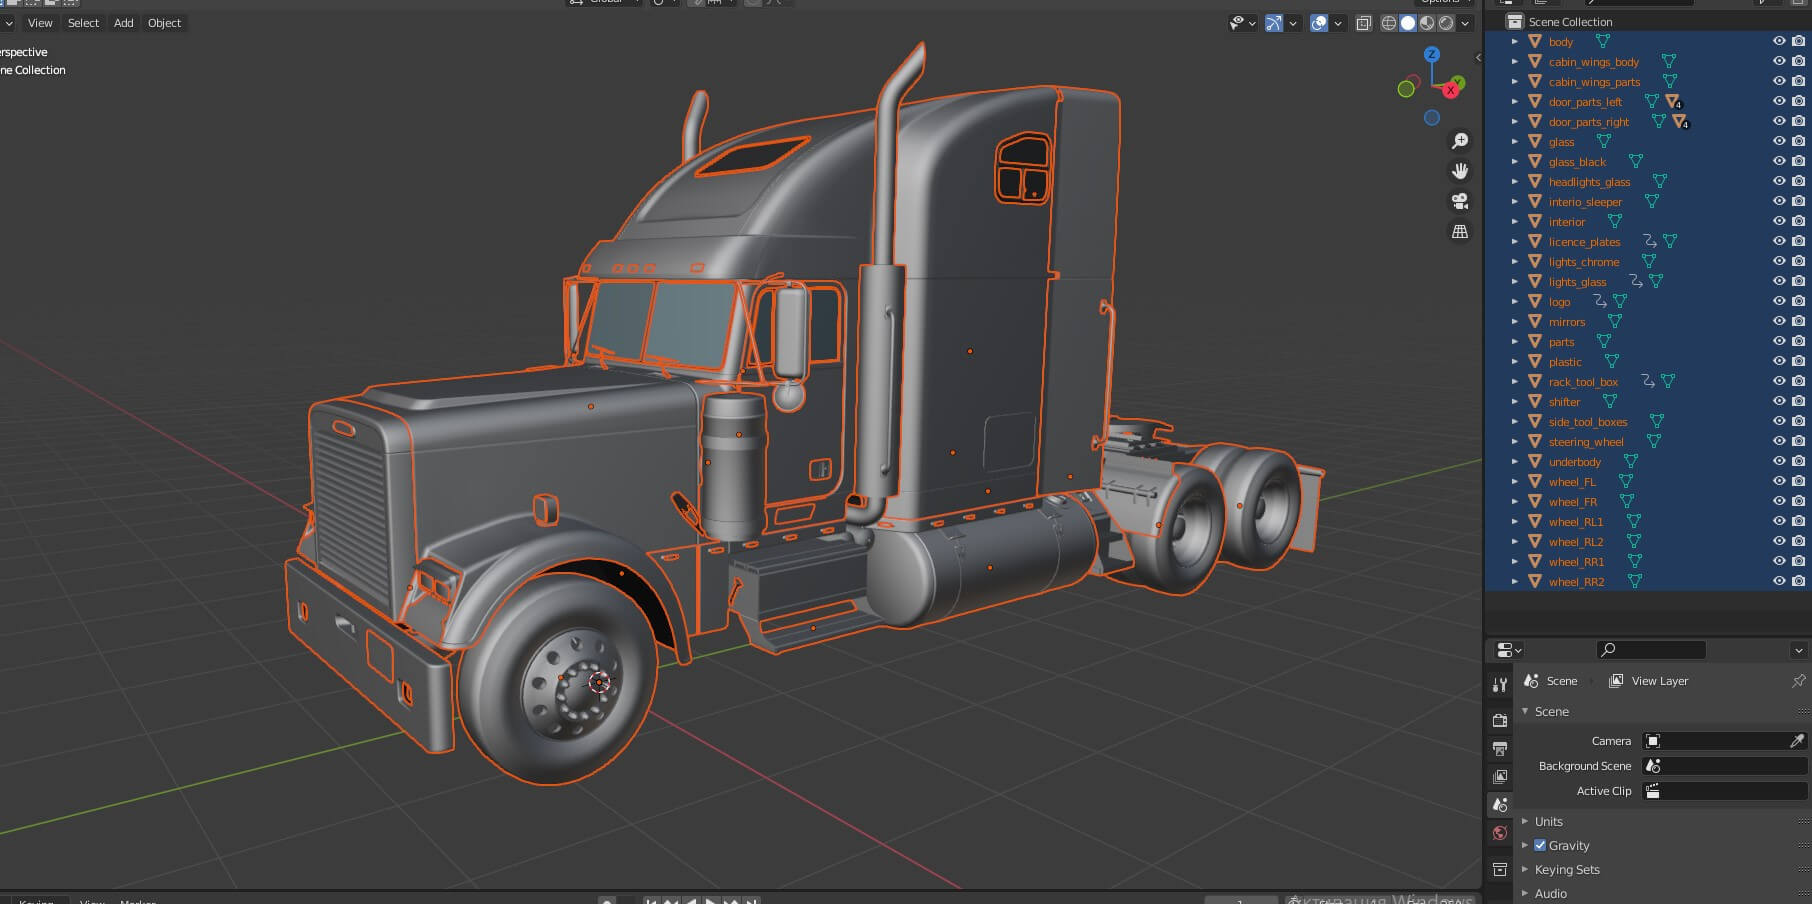Click the Active Clip field

1725,791
